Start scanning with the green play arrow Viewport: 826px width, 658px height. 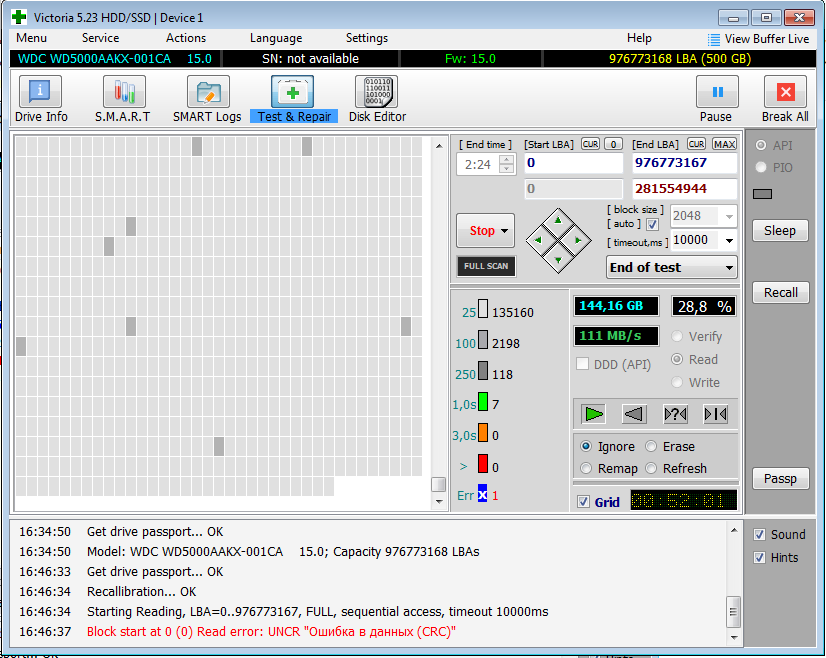pyautogui.click(x=593, y=413)
